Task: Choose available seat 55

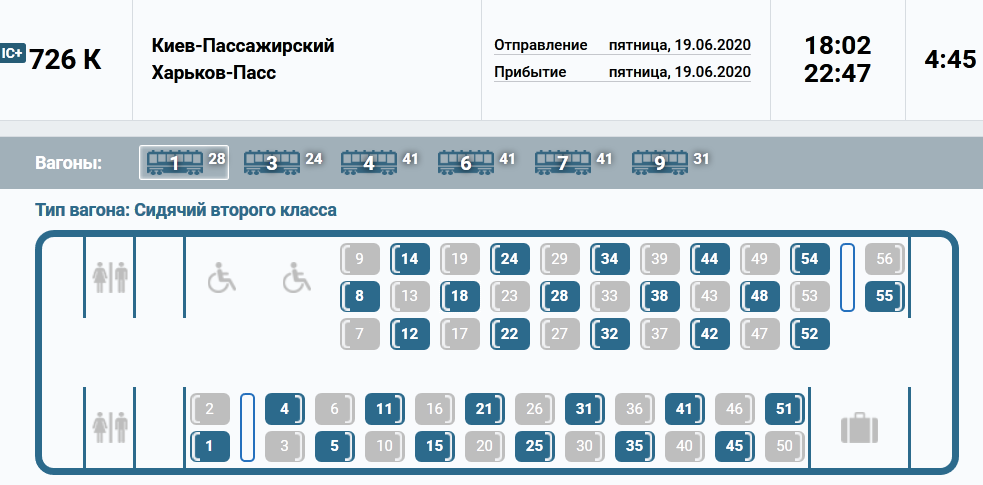Action: pyautogui.click(x=884, y=296)
